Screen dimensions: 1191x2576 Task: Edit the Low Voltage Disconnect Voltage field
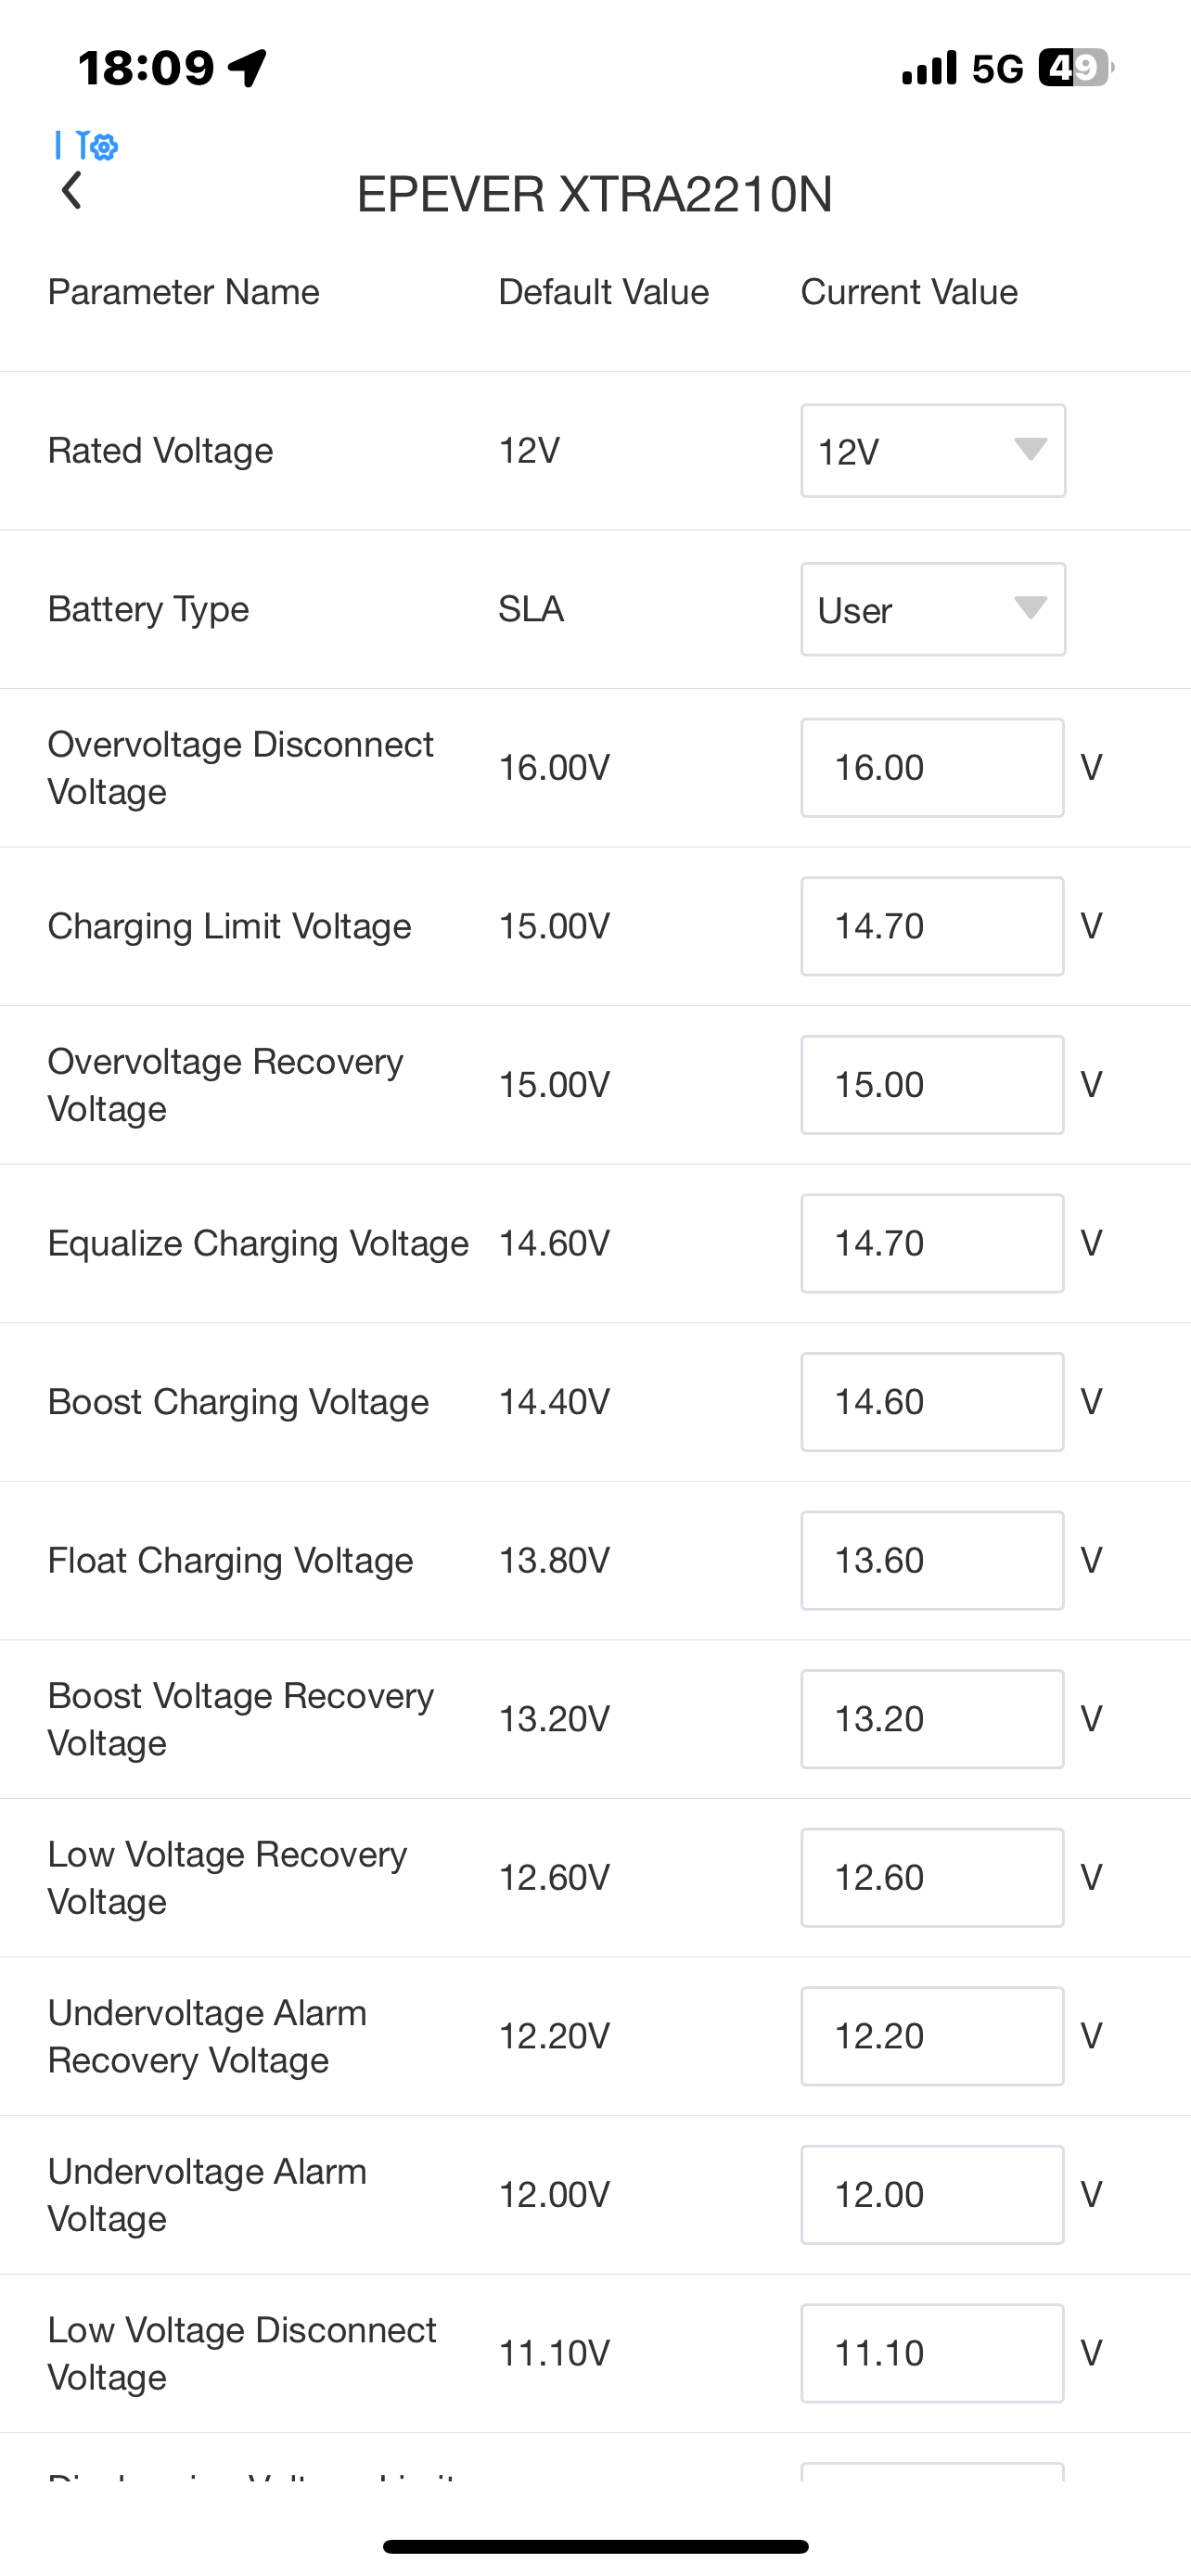pyautogui.click(x=931, y=2354)
